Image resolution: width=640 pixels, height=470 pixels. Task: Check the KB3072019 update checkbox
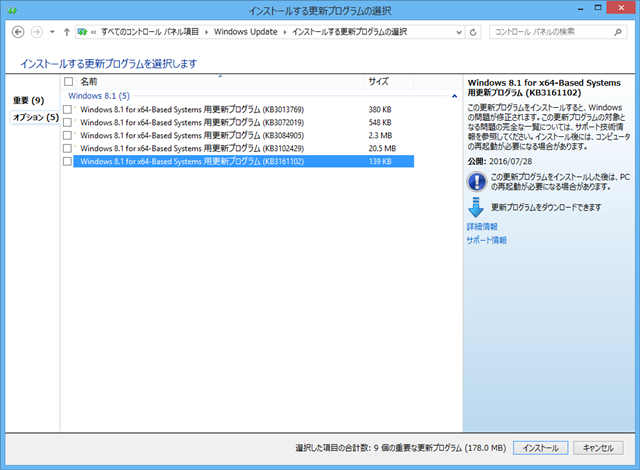coord(67,122)
